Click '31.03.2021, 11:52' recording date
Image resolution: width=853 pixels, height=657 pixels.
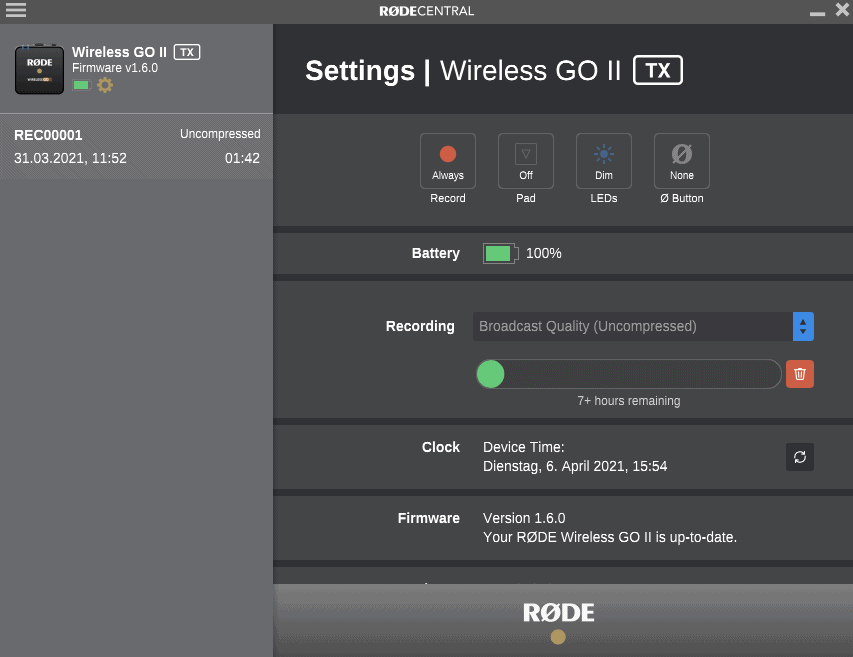[x=70, y=158]
